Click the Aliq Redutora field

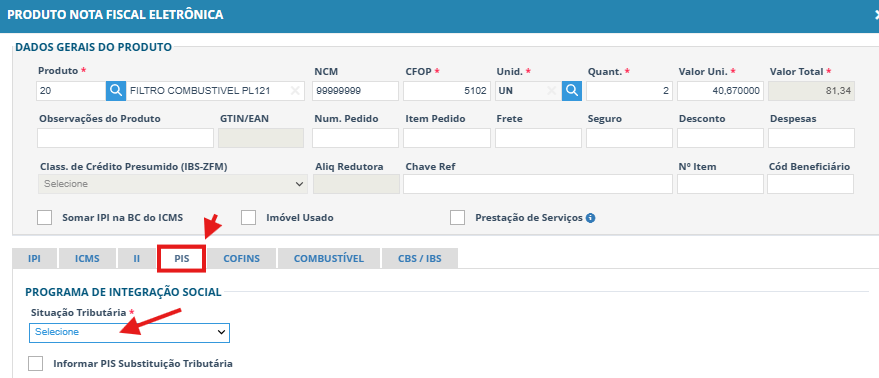(x=357, y=184)
